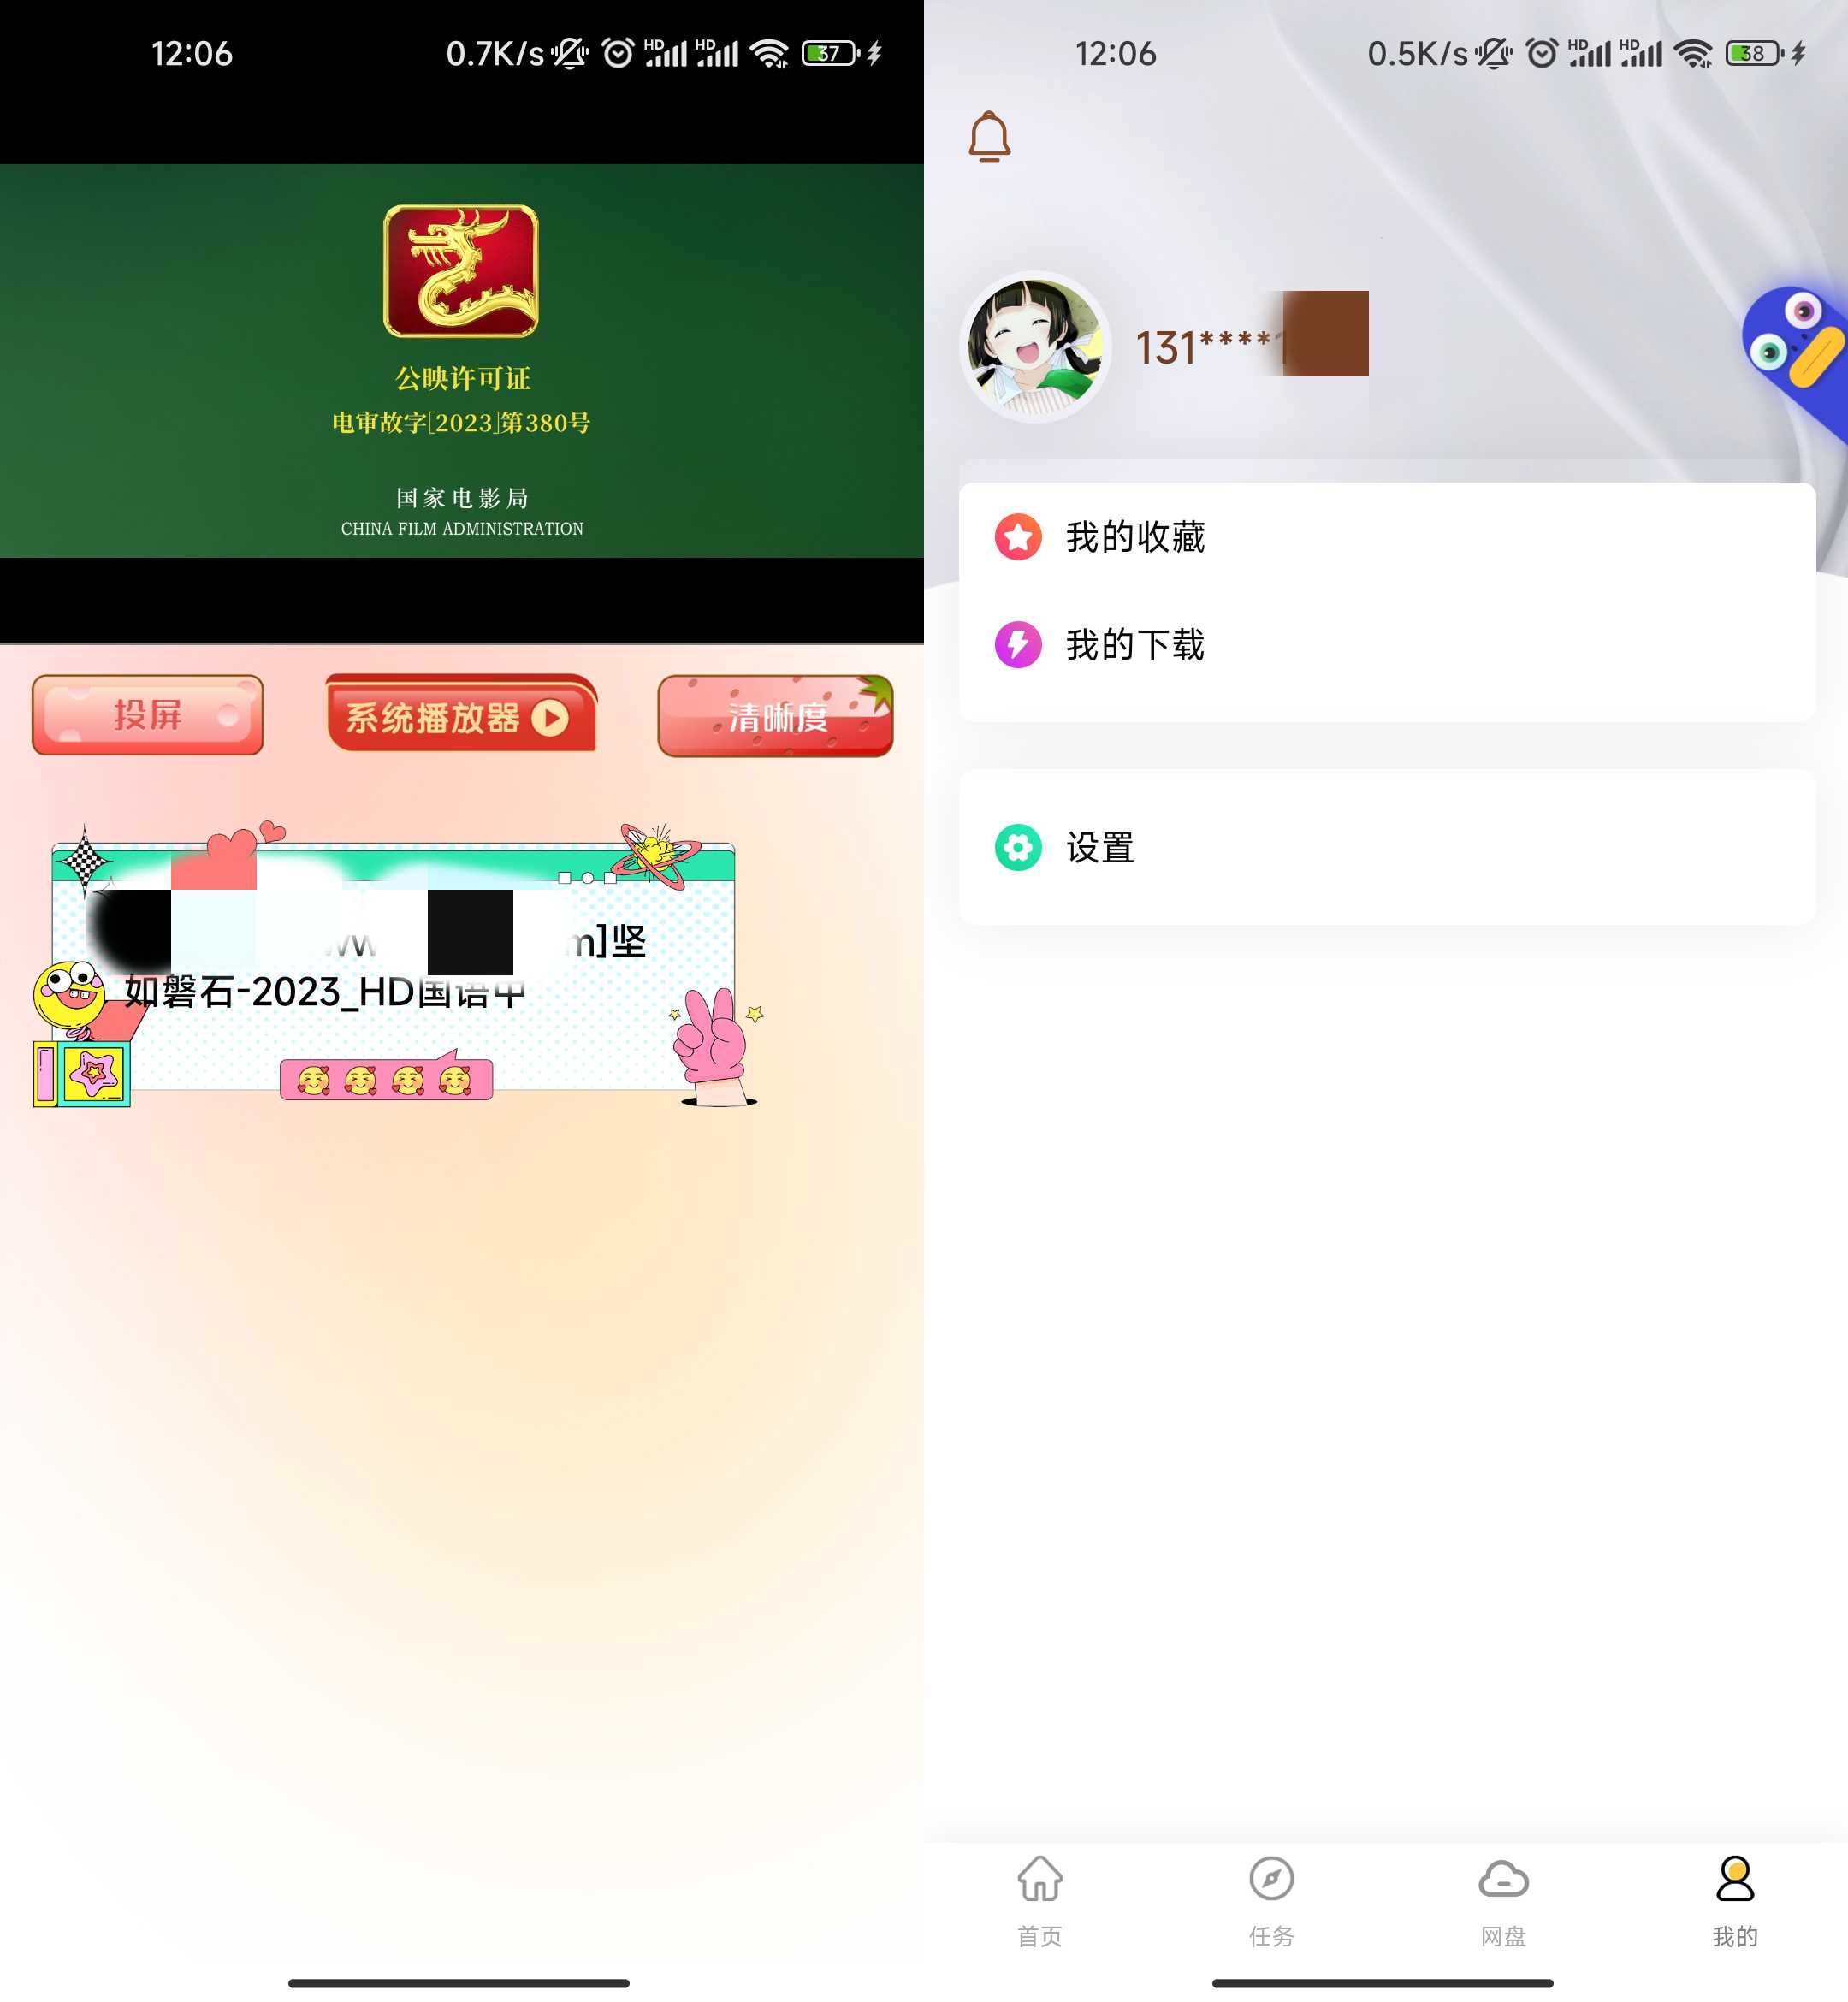
Task: Click the gear icon for 设置
Action: pos(1016,846)
